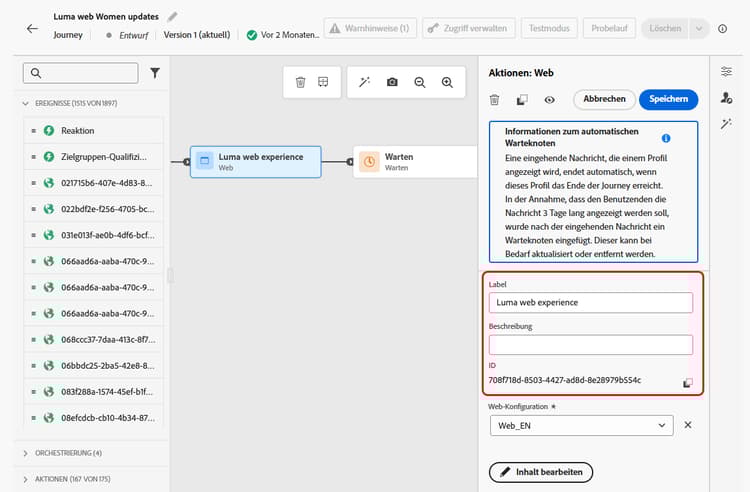Screen dimensions: 750x492
Task: Select event 068ccc37-7daa-413c-8f7...
Action: [x=93, y=339]
